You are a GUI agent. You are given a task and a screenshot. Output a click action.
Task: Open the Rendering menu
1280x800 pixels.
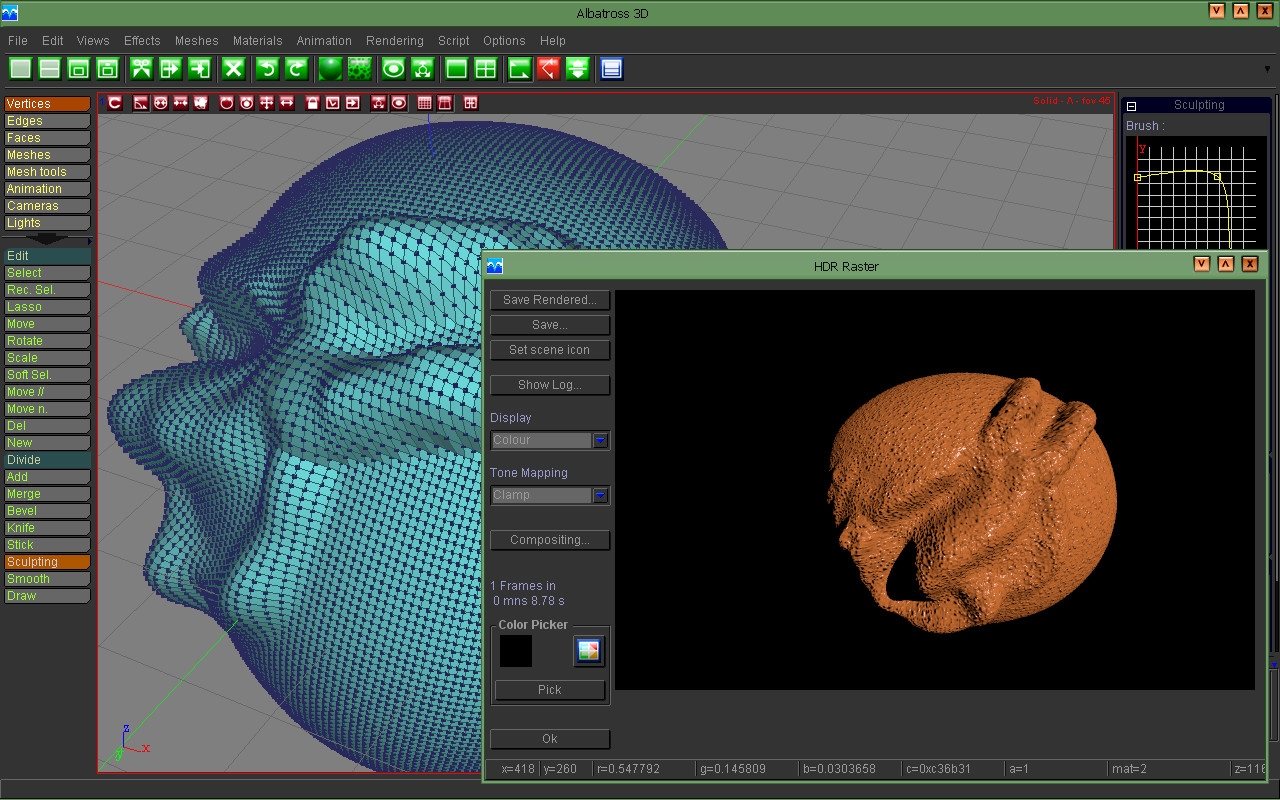click(x=395, y=41)
